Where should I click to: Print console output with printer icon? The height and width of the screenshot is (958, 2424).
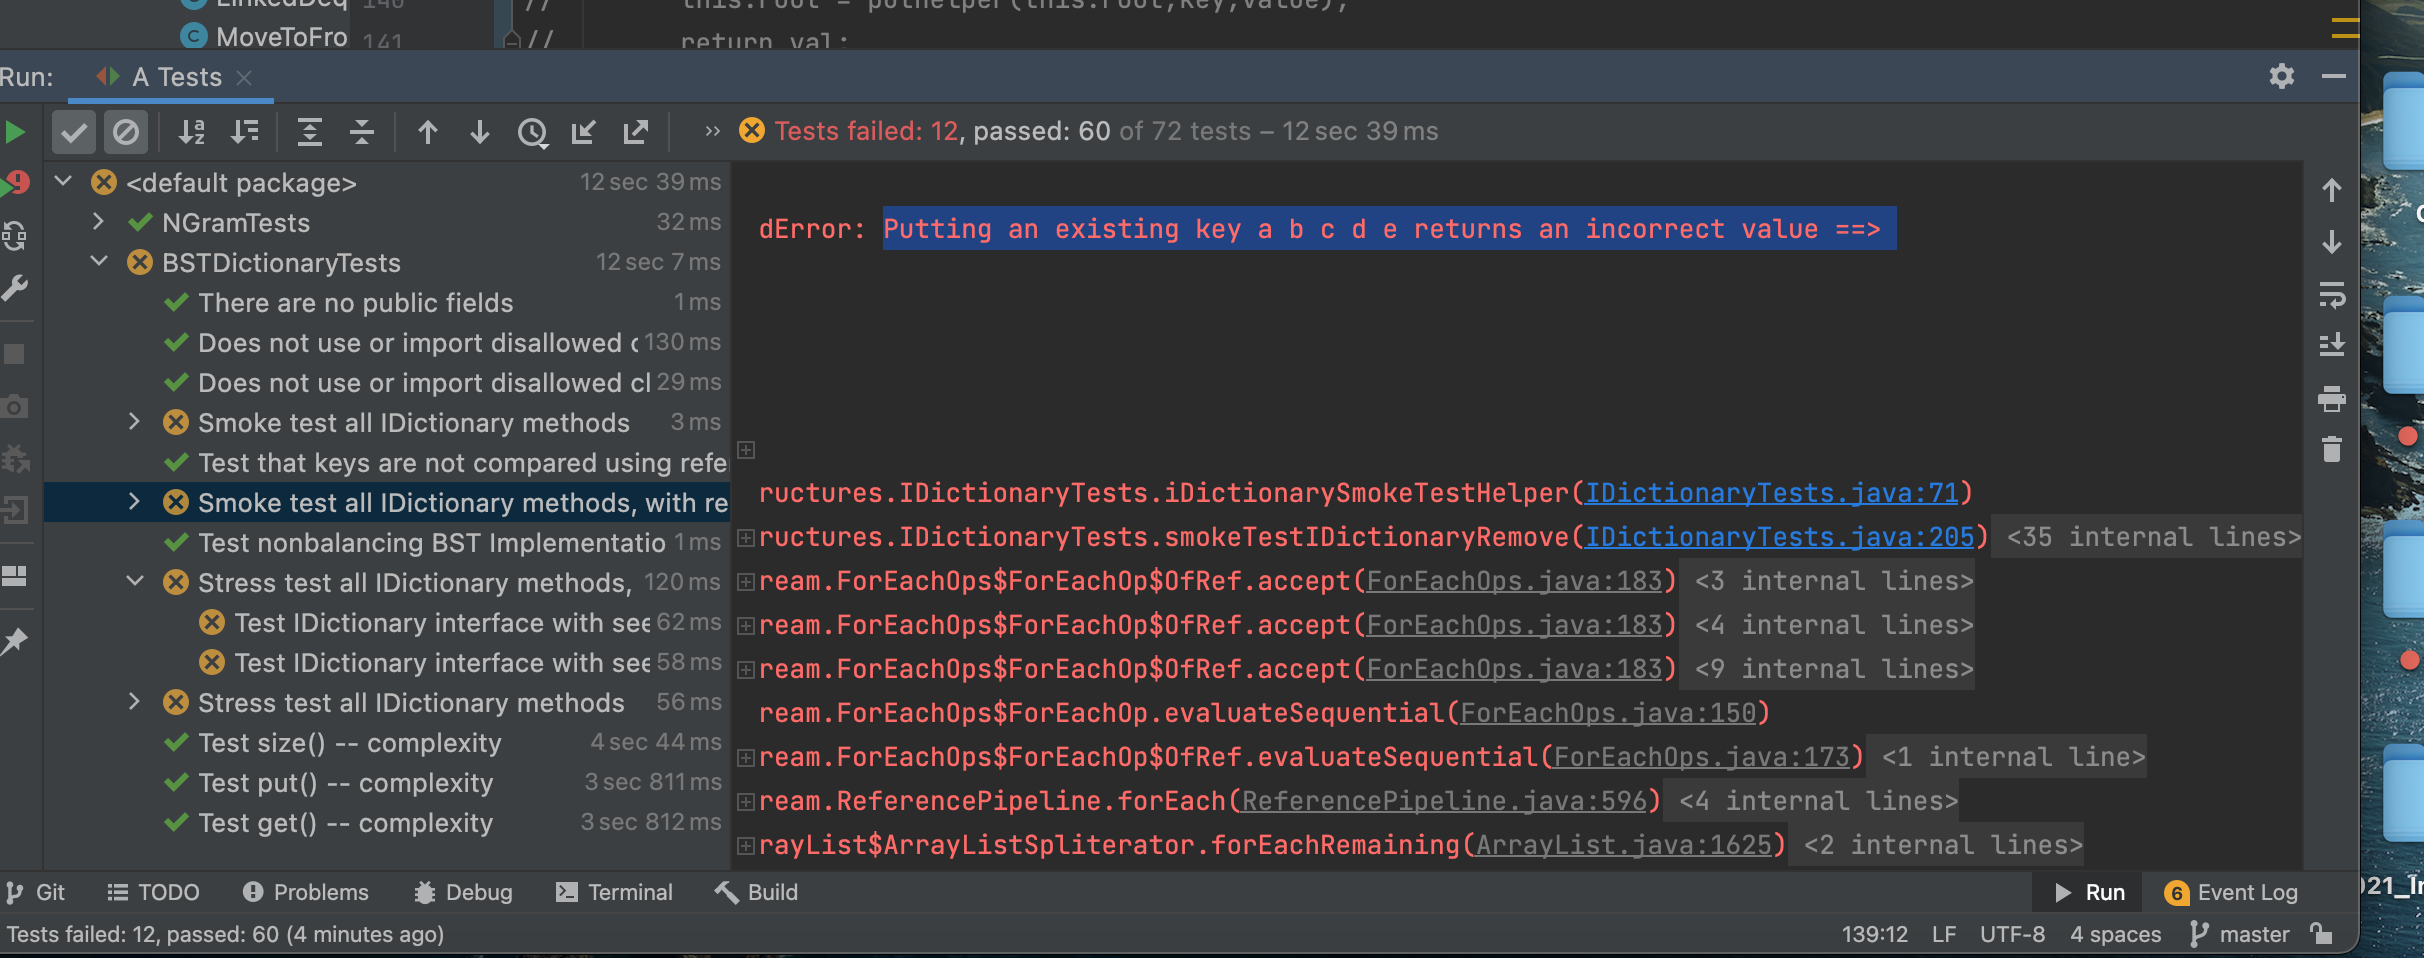[2331, 399]
